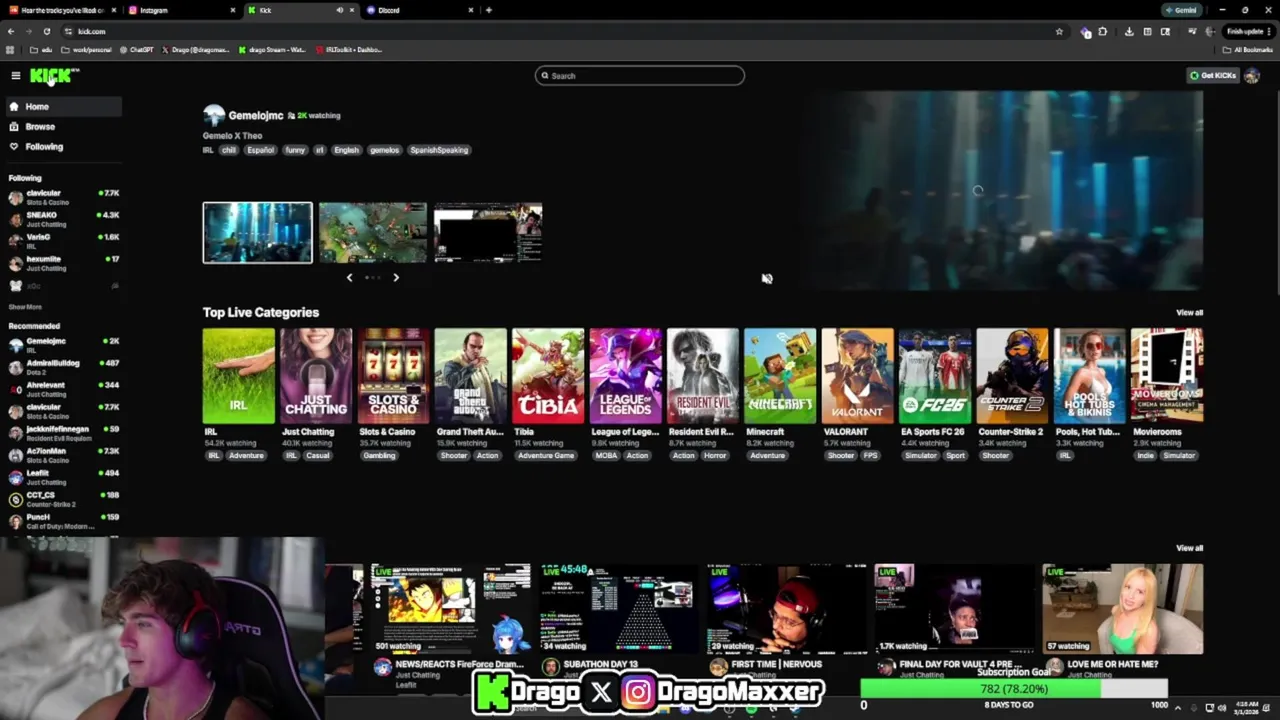Click the MOBA tag under League of Legends
Screen dimensions: 1280x720
pyautogui.click(x=606, y=456)
